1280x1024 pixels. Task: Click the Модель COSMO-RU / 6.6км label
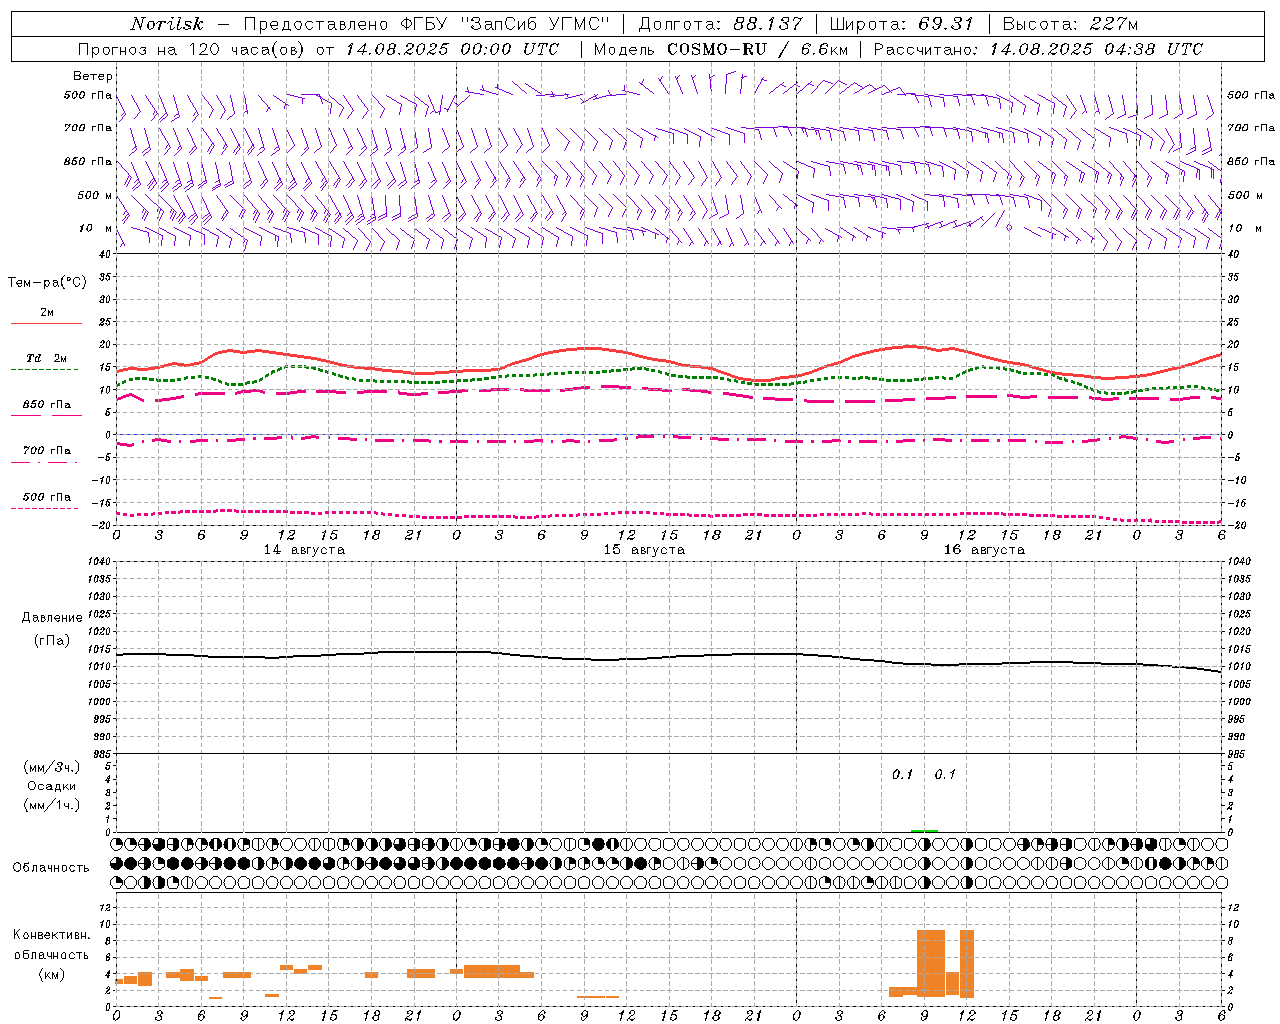[x=720, y=49]
